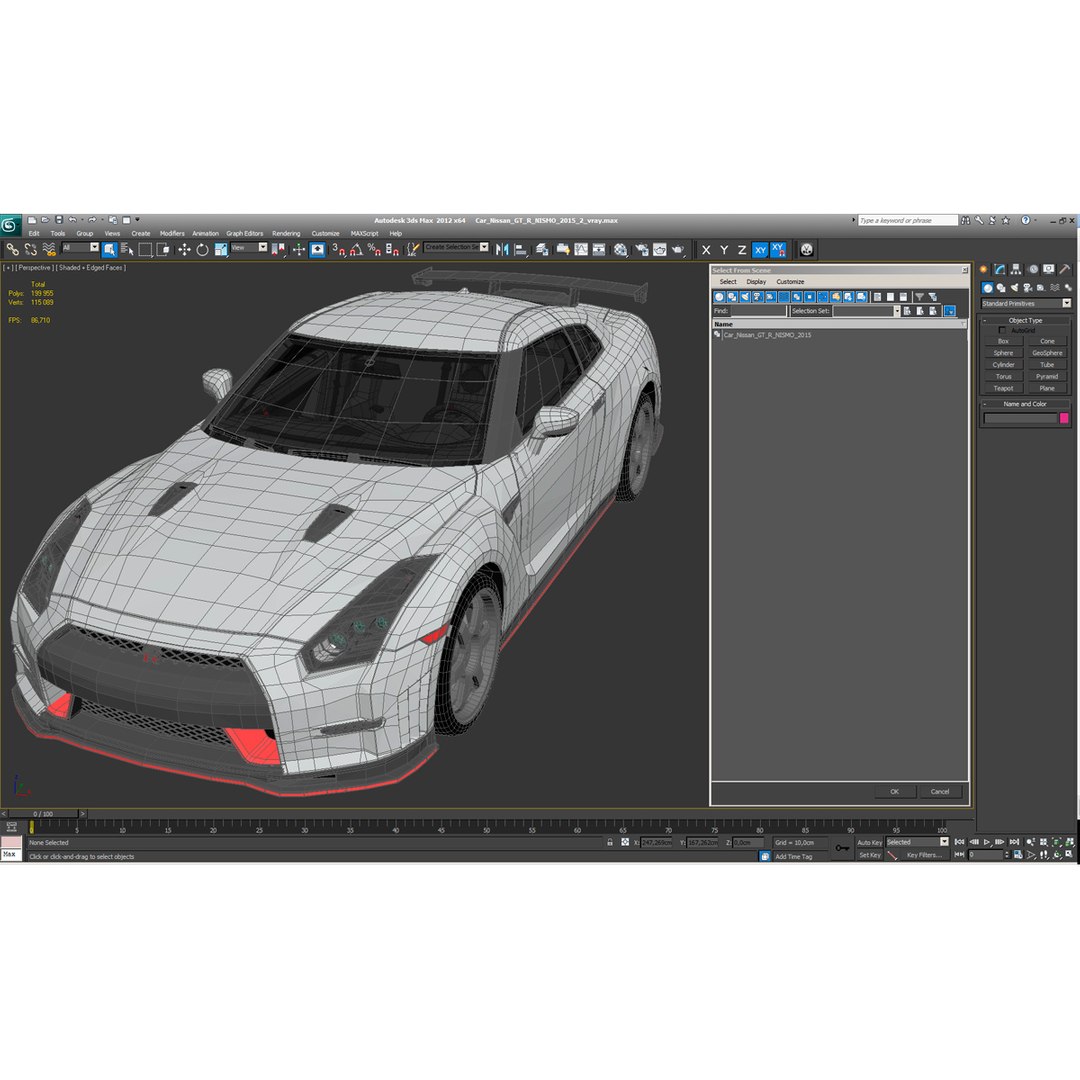Click Cancel in Select From Scene

pyautogui.click(x=940, y=792)
